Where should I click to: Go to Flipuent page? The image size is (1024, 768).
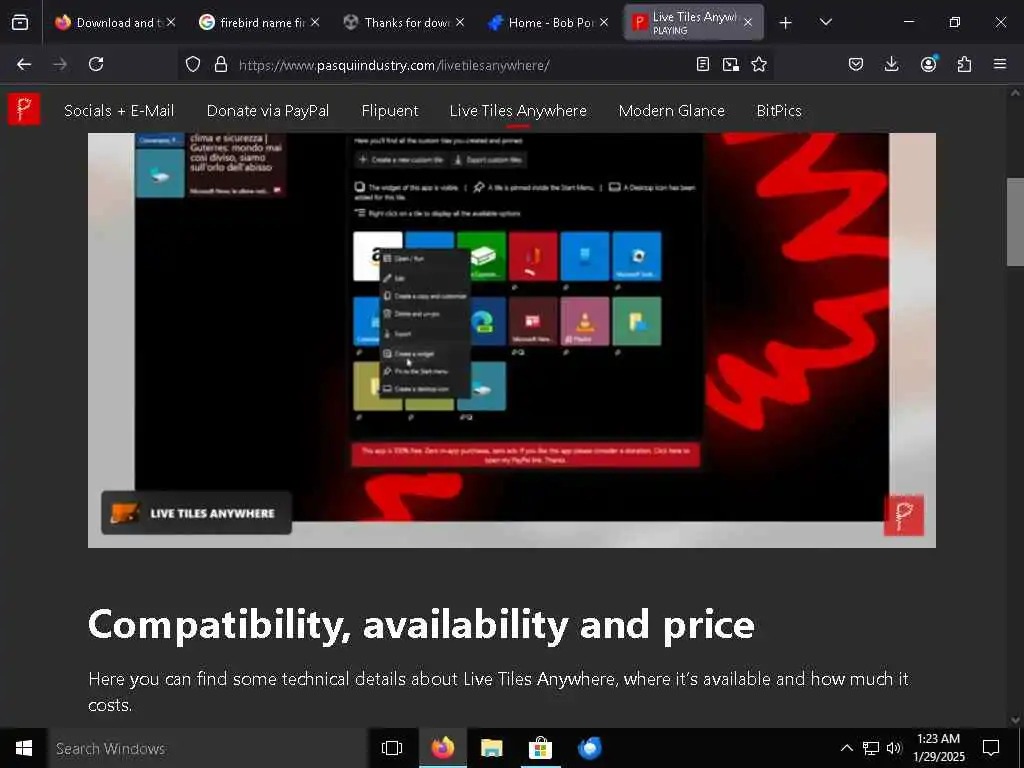point(390,111)
